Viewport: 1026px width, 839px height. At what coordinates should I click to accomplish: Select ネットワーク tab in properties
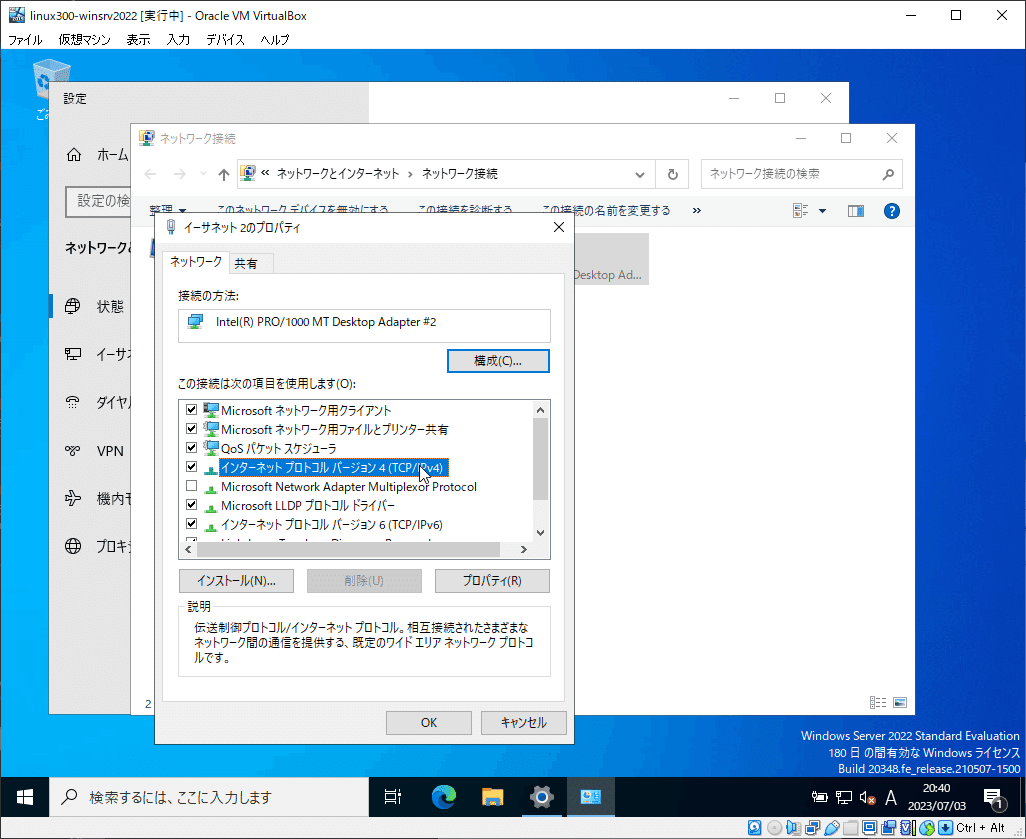(x=196, y=262)
